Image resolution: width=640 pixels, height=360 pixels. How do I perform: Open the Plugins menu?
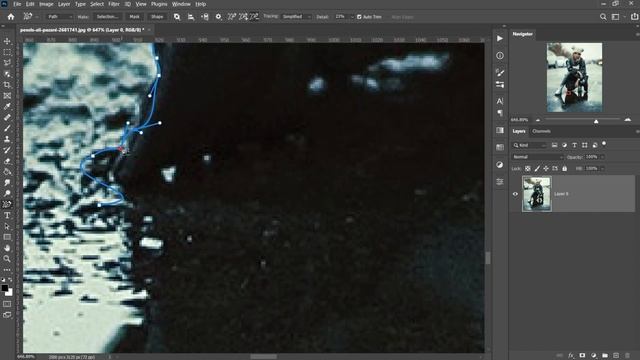[x=159, y=4]
